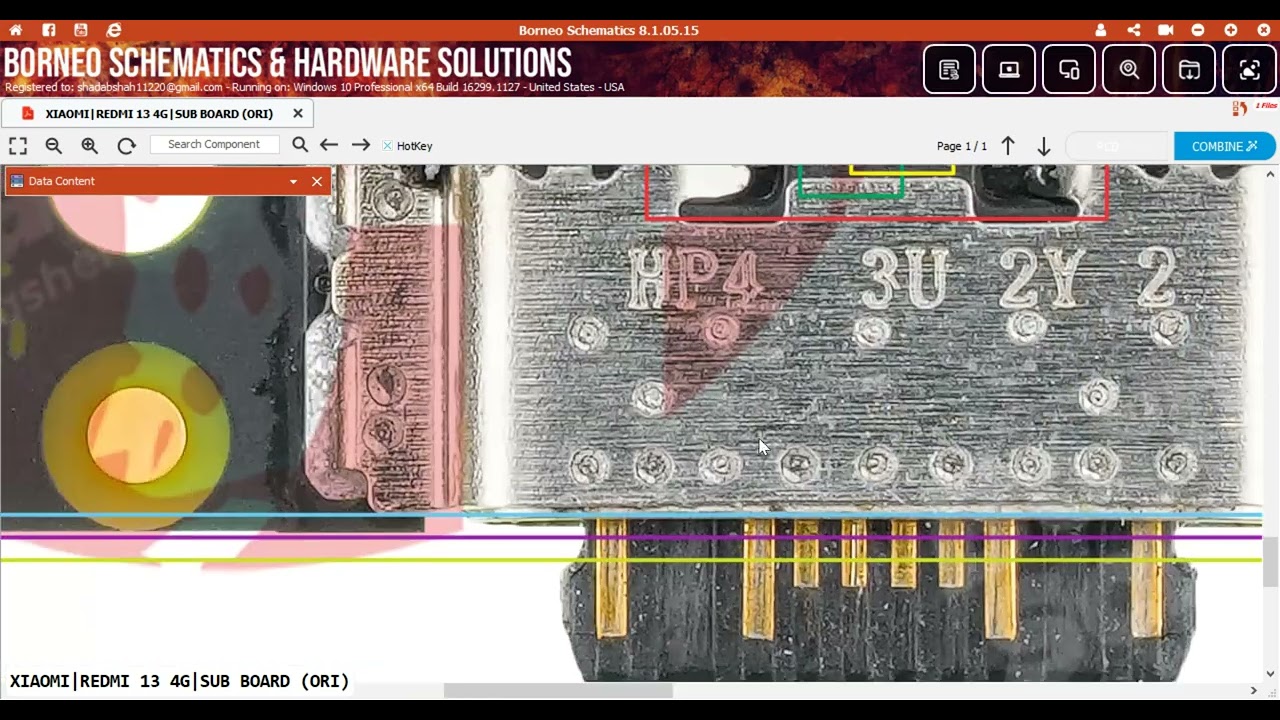
Task: Toggle the HotKey checkbox
Action: 387,146
